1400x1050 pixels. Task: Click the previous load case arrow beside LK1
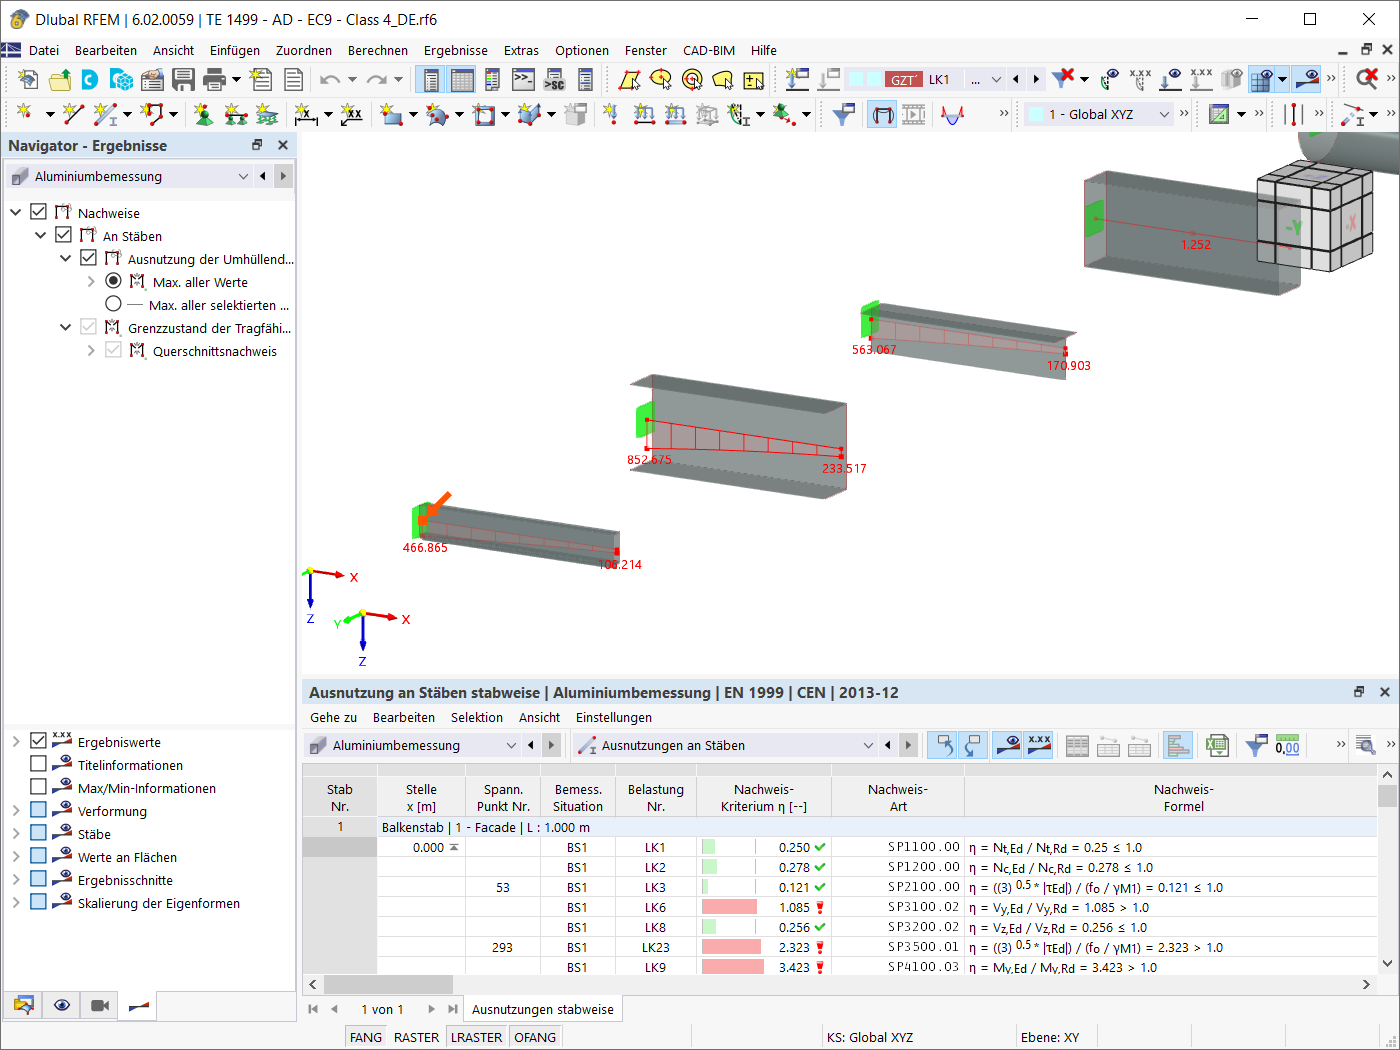coord(1016,80)
